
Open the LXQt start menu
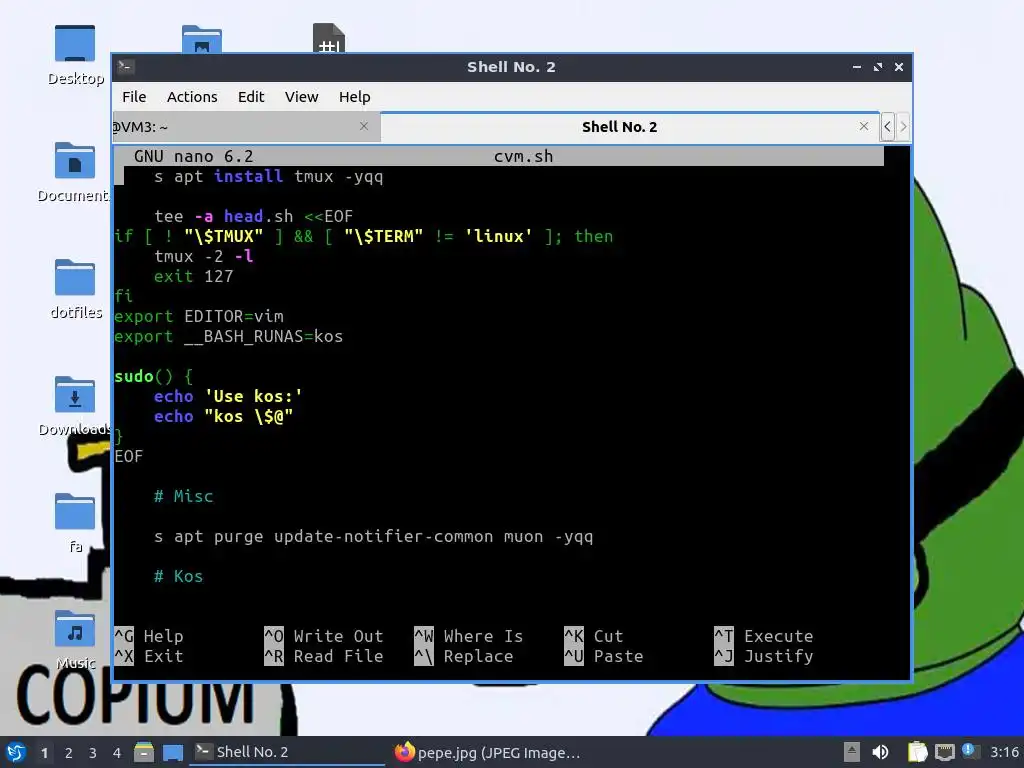click(x=16, y=752)
